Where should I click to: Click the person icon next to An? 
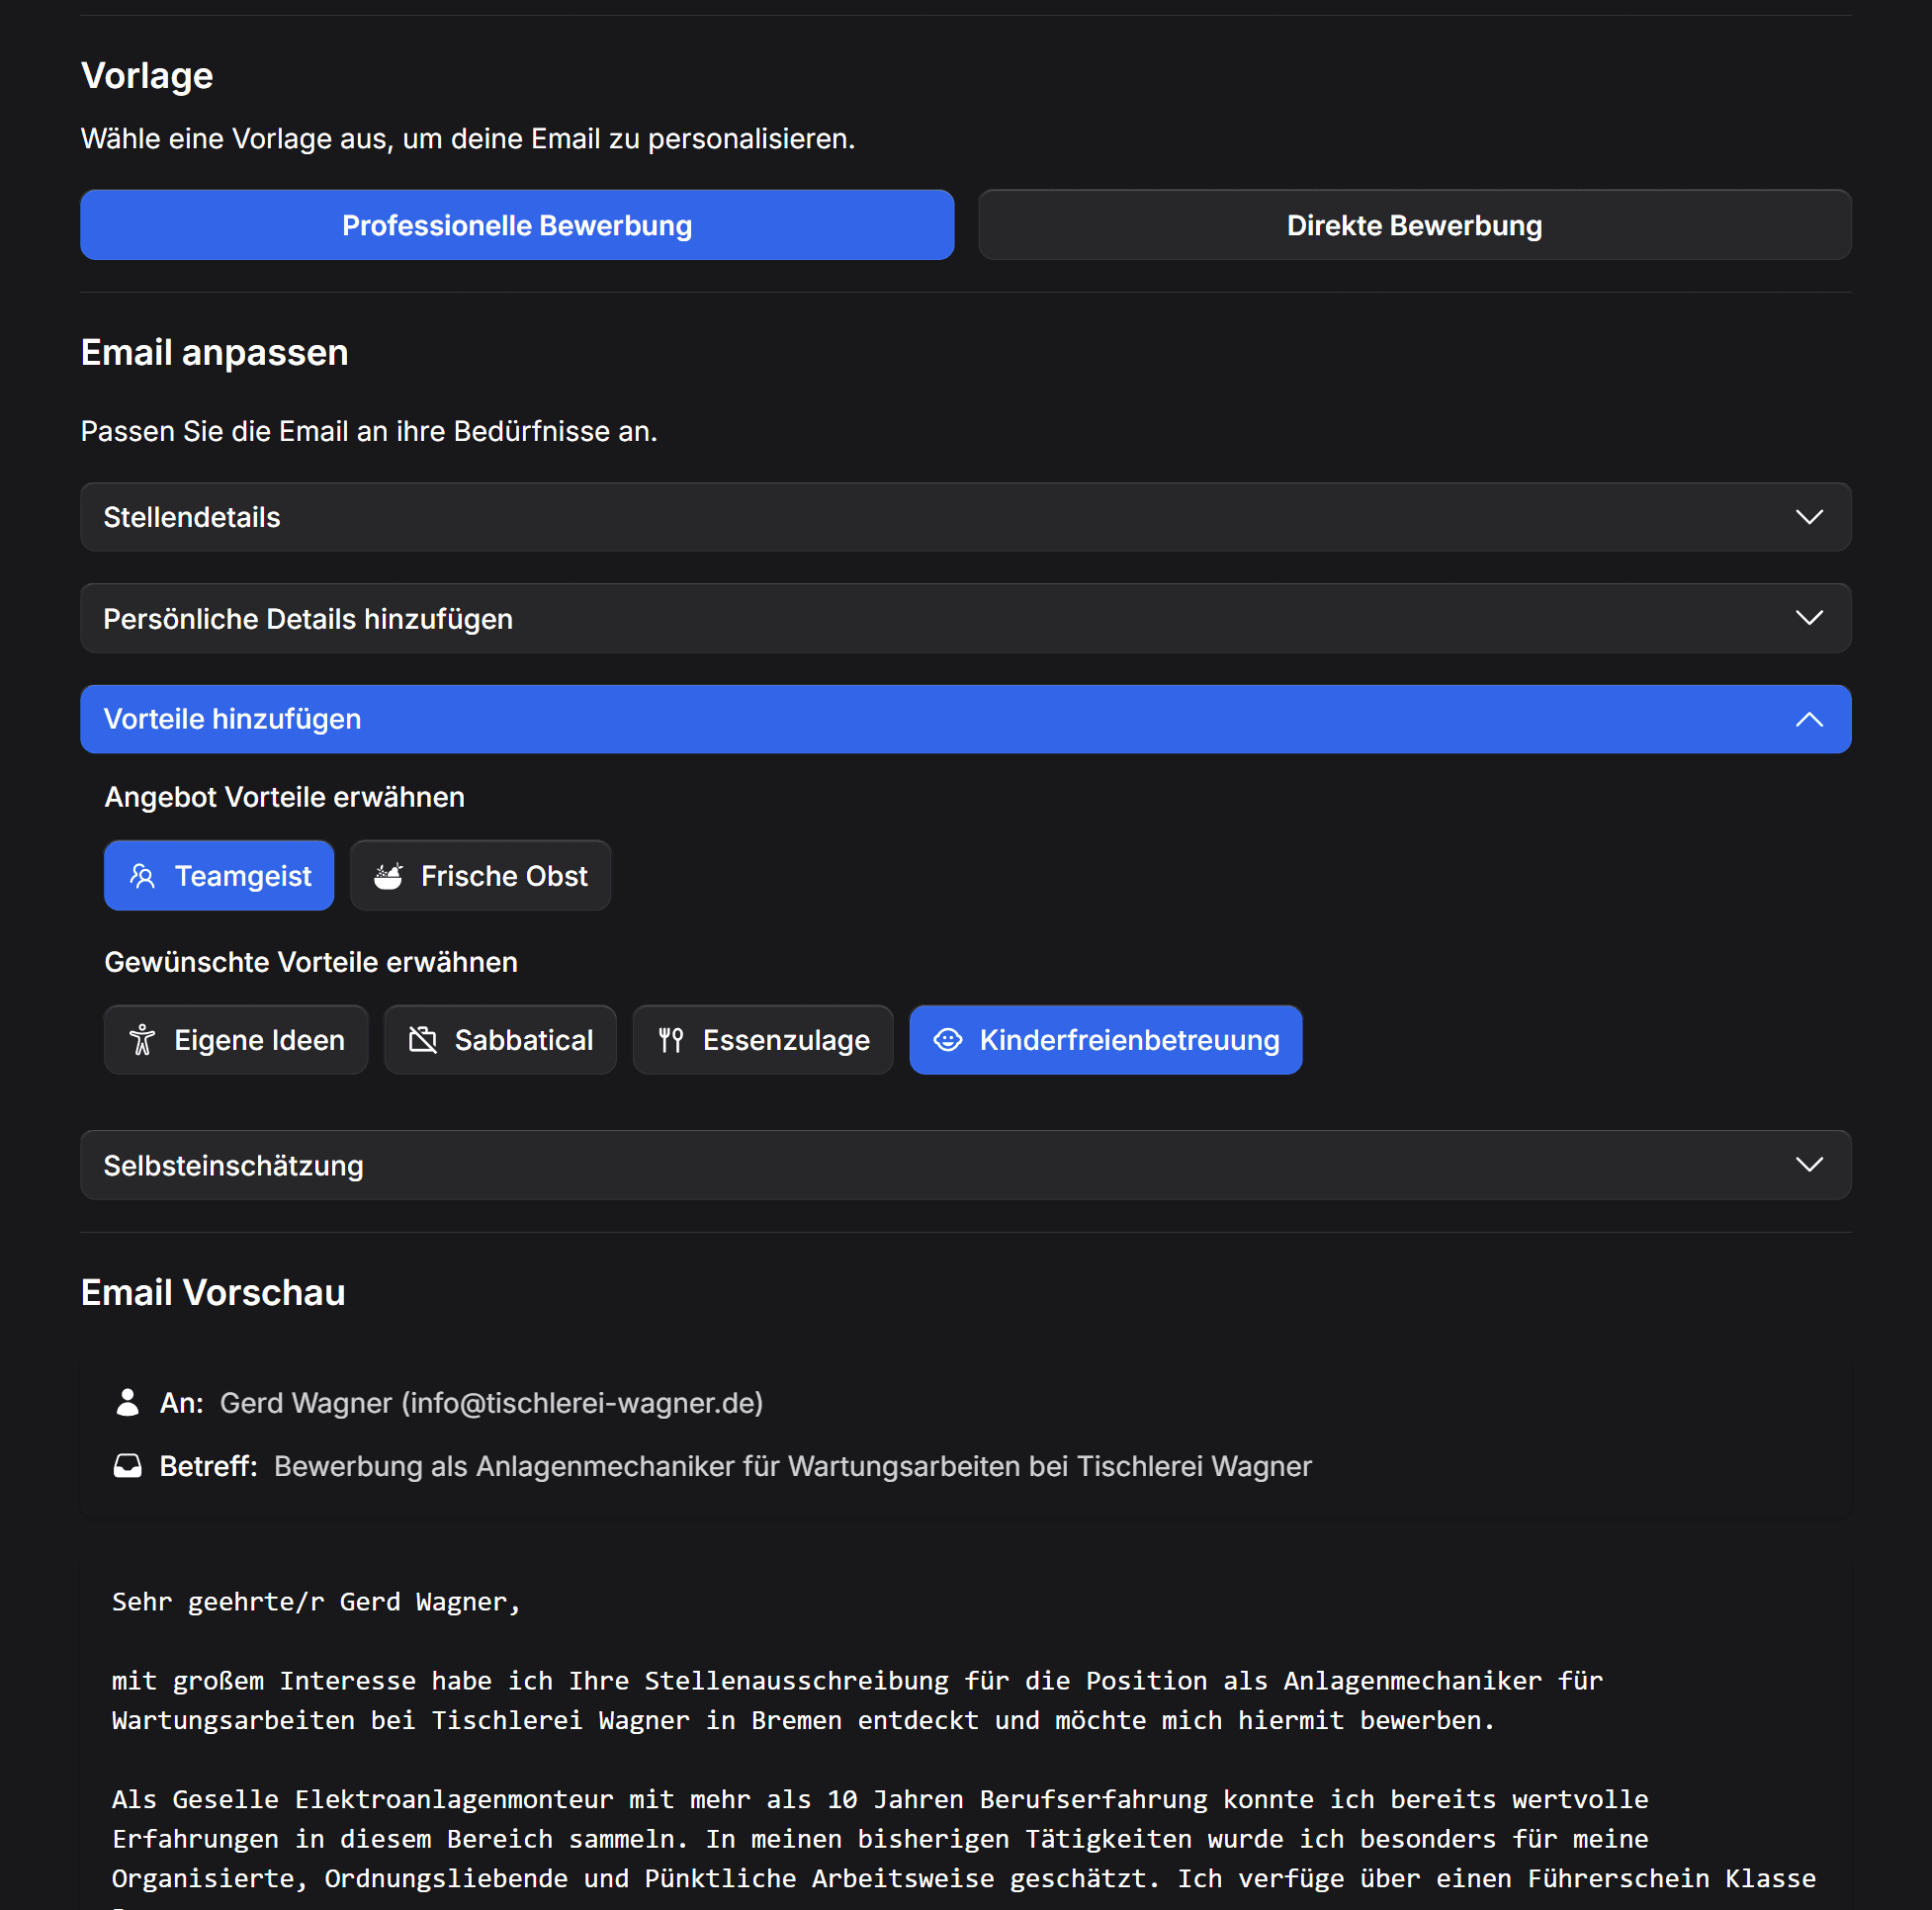pyautogui.click(x=128, y=1402)
